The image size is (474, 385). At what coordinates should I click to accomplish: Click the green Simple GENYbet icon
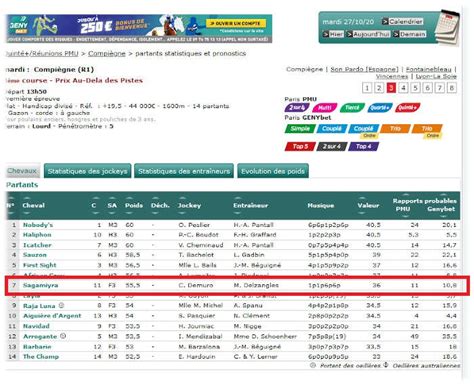[300, 129]
